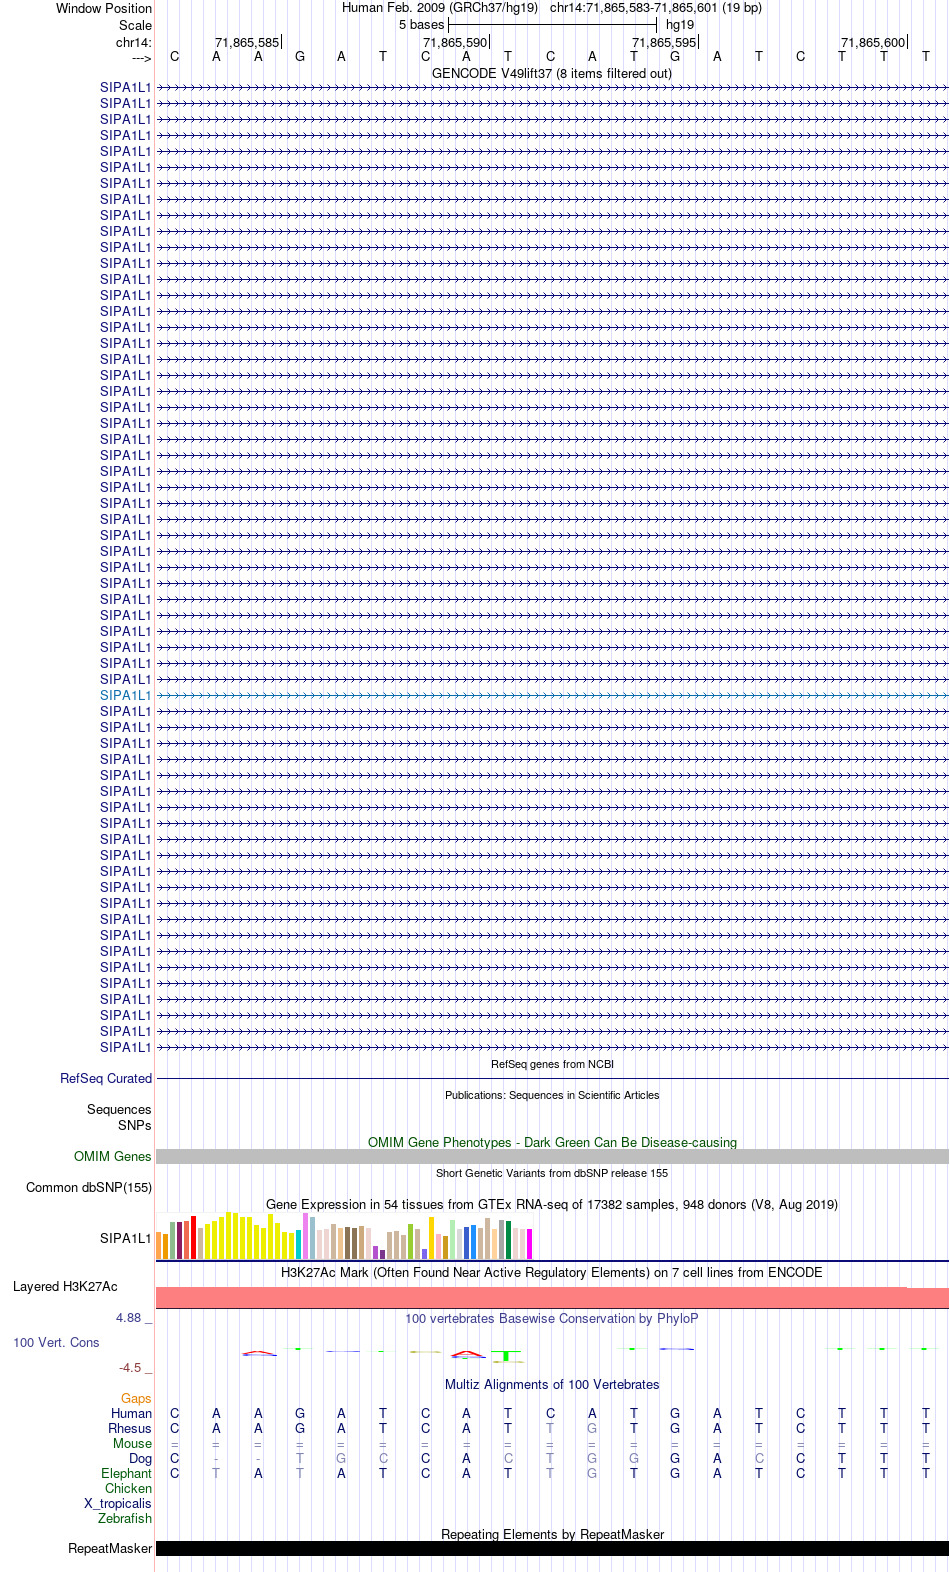
Task: Click the -4.5 PhyloP lower axis value
Action: coord(130,1367)
